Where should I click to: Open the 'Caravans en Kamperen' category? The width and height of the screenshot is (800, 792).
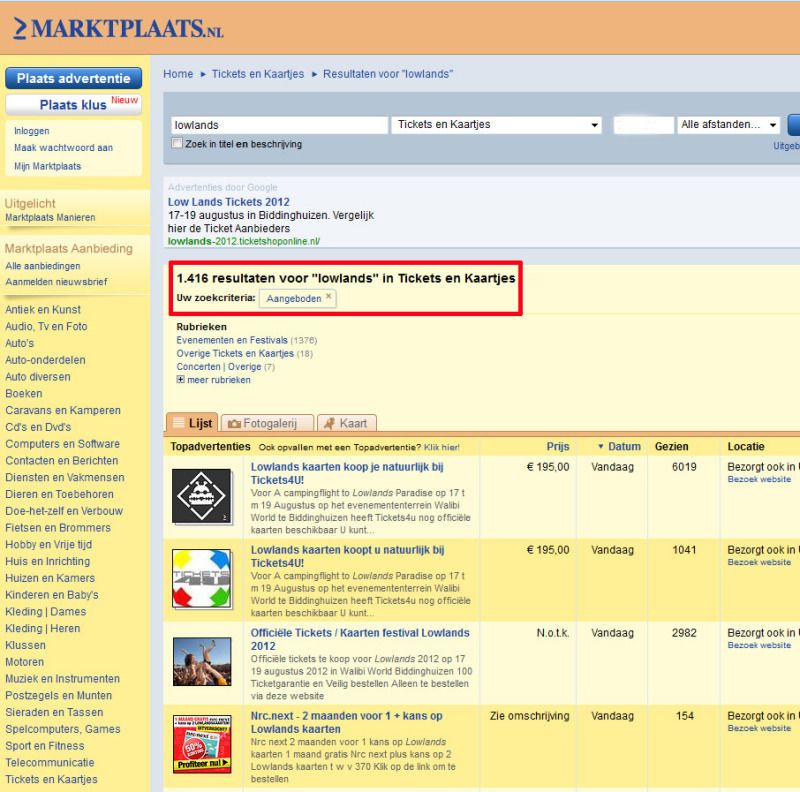[63, 410]
